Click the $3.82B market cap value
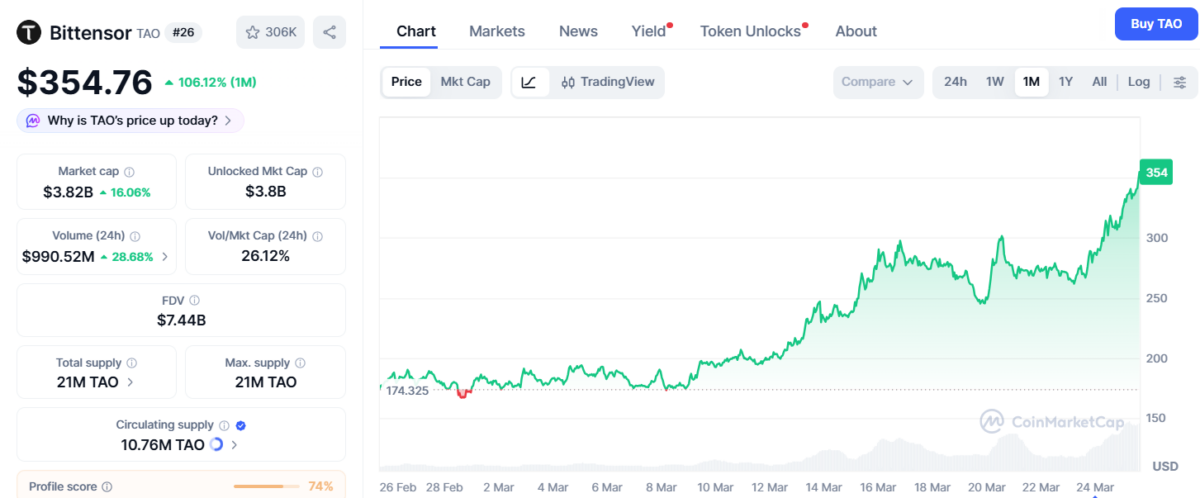 (68, 192)
